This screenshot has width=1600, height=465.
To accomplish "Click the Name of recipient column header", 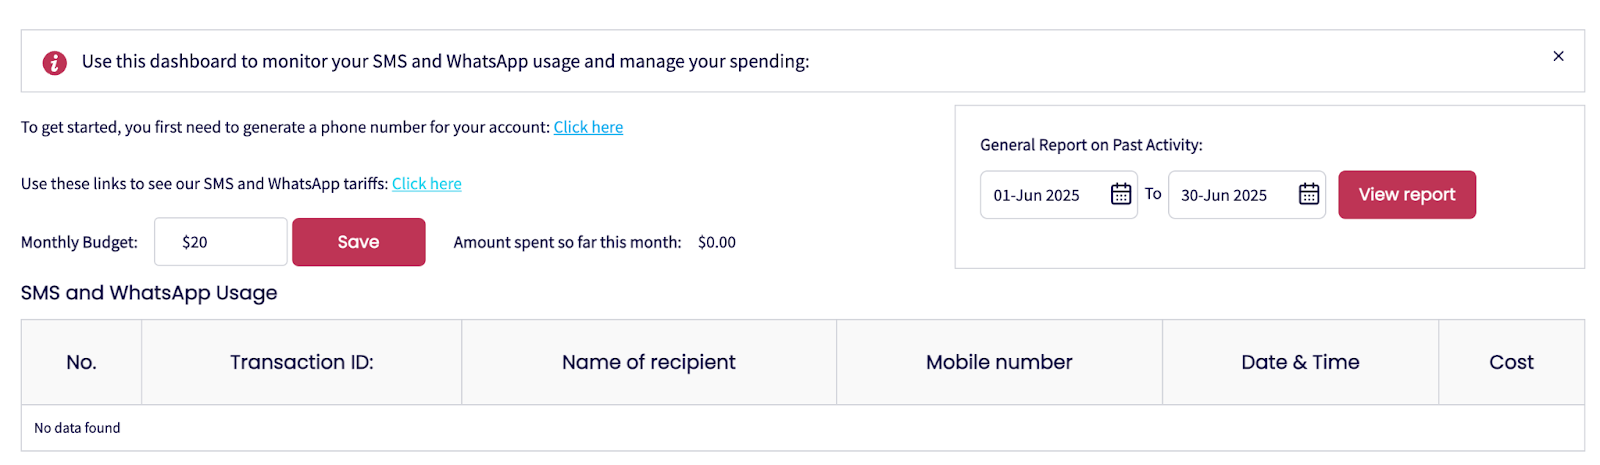I will pyautogui.click(x=648, y=362).
